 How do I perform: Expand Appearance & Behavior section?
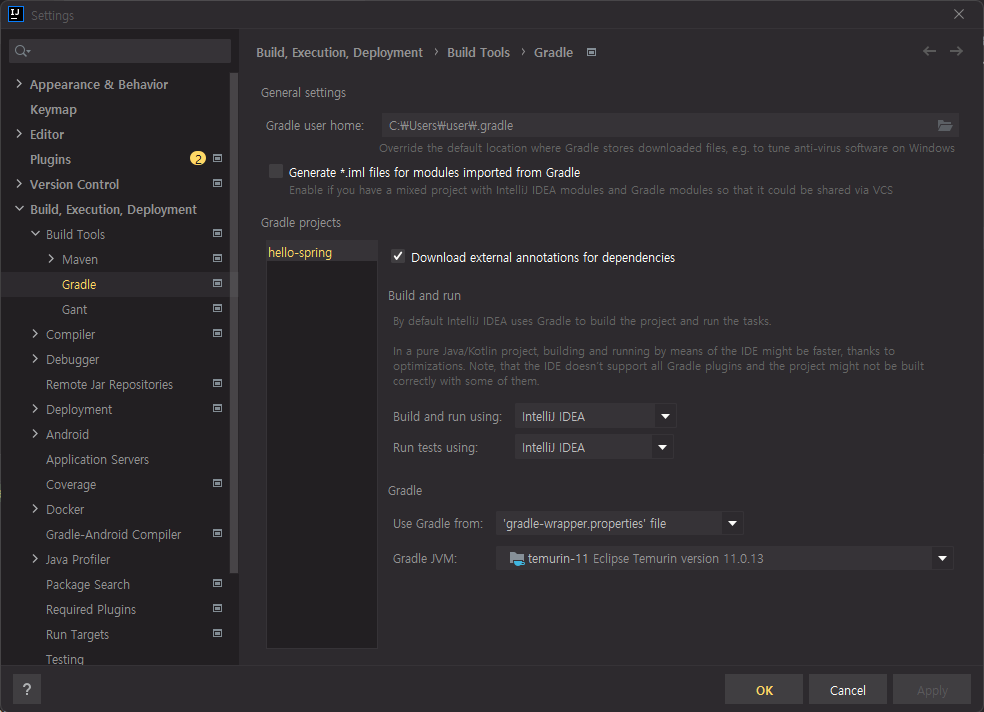19,83
